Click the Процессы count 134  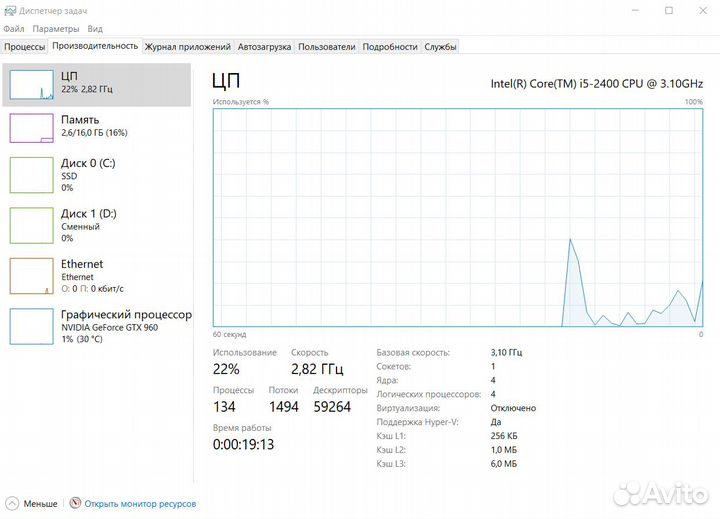pos(224,406)
